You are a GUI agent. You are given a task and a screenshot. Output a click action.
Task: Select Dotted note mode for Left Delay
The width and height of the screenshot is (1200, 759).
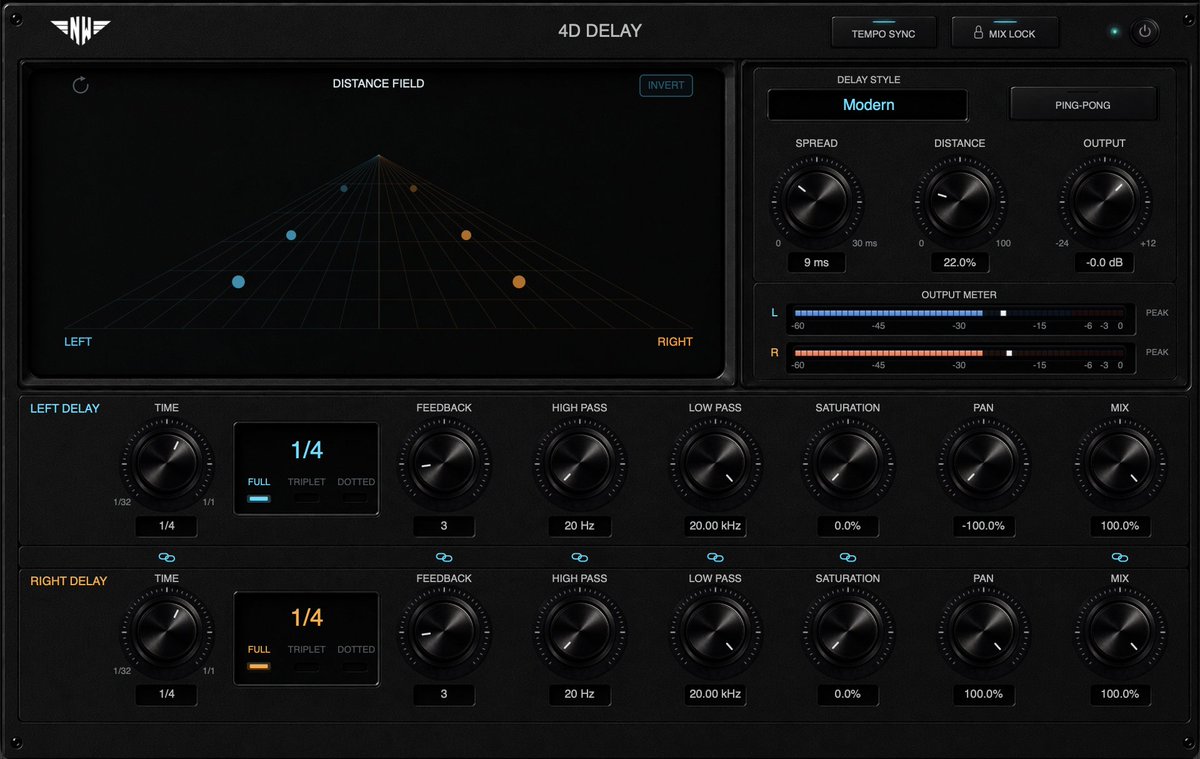coord(356,489)
